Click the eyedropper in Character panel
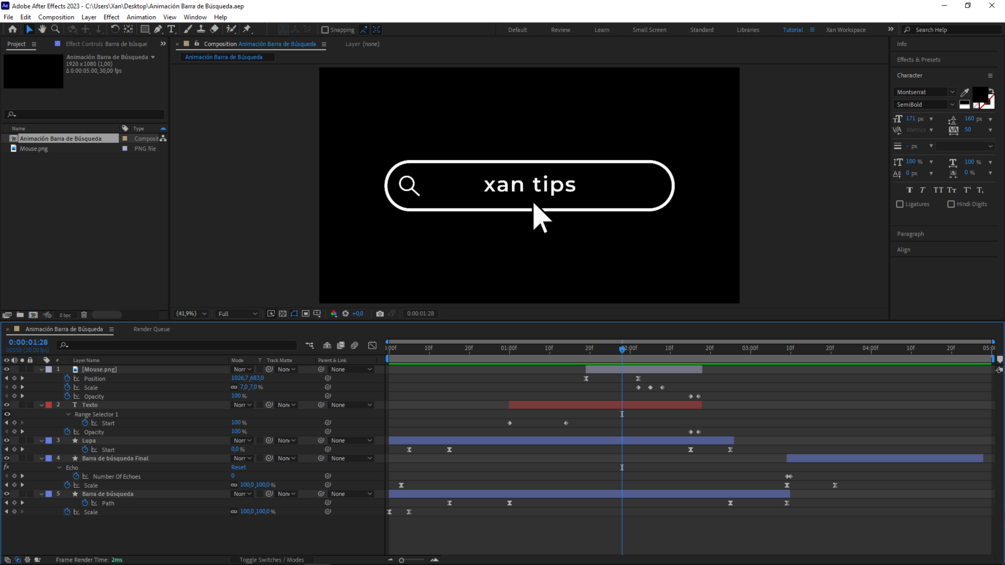Image resolution: width=1005 pixels, height=565 pixels. [x=965, y=92]
